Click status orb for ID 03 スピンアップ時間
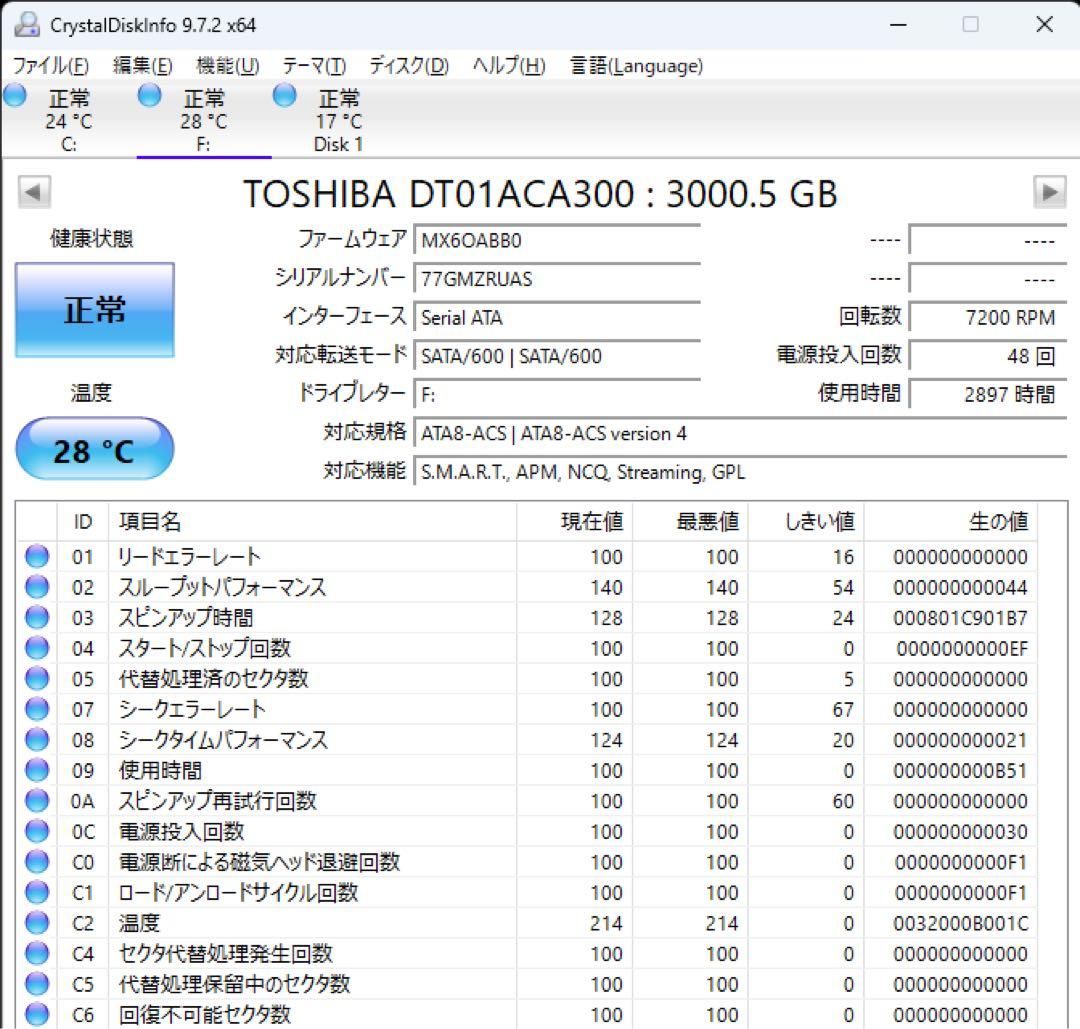Image resolution: width=1080 pixels, height=1029 pixels. tap(37, 617)
